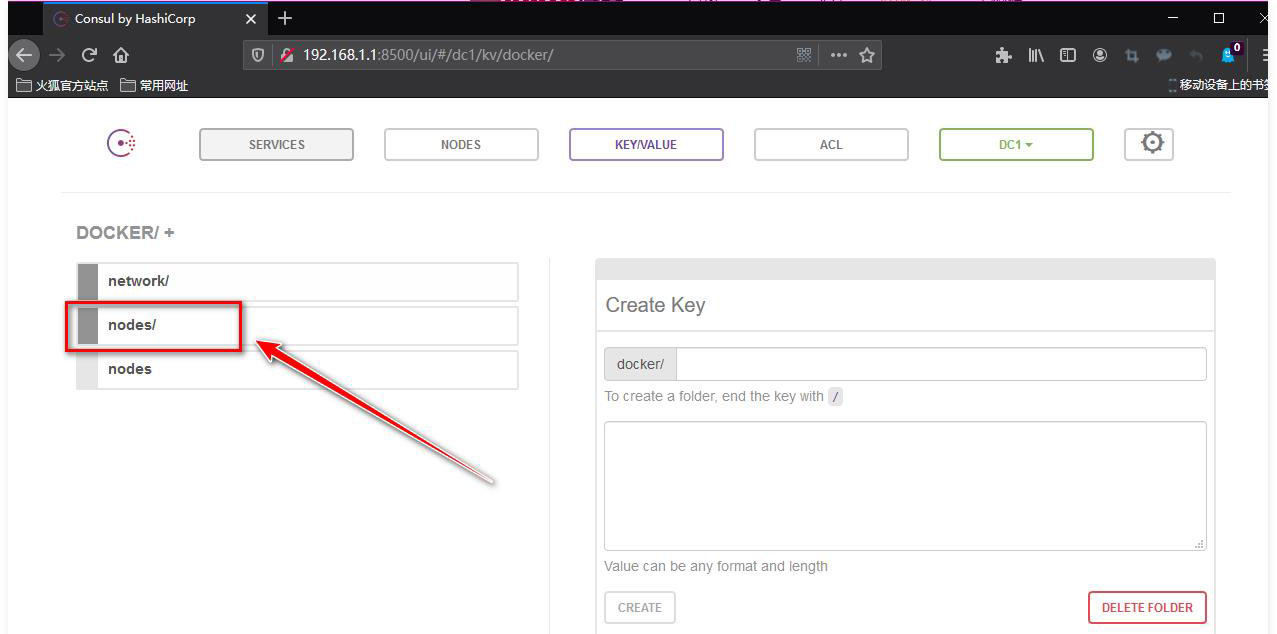Maximize the browser window
This screenshot has height=634, width=1277.
(1219, 18)
